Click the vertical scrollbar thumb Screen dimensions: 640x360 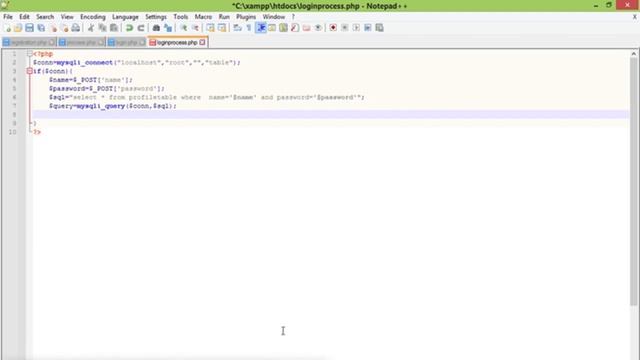pyautogui.click(x=633, y=181)
